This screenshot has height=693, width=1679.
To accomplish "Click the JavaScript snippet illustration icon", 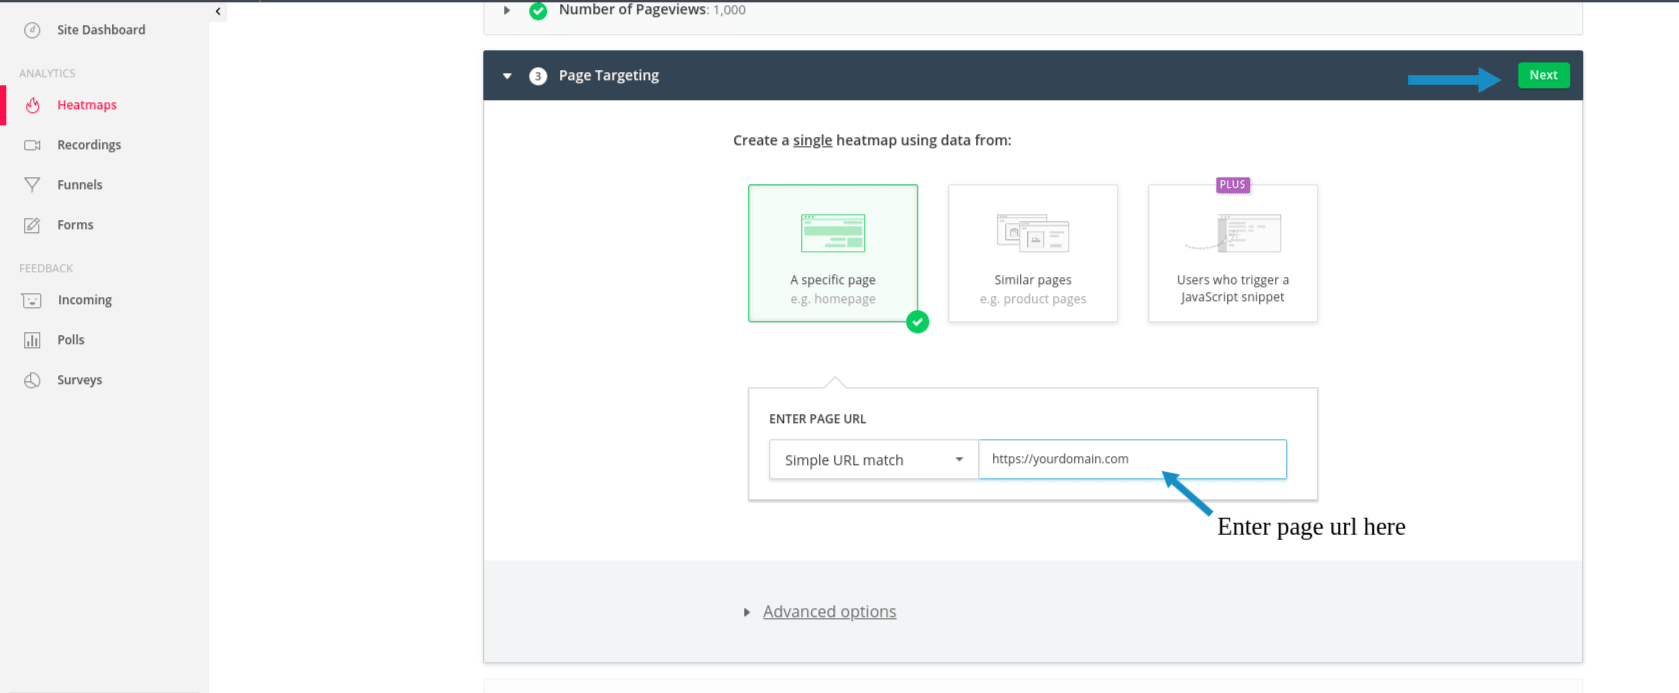I will pos(1233,233).
